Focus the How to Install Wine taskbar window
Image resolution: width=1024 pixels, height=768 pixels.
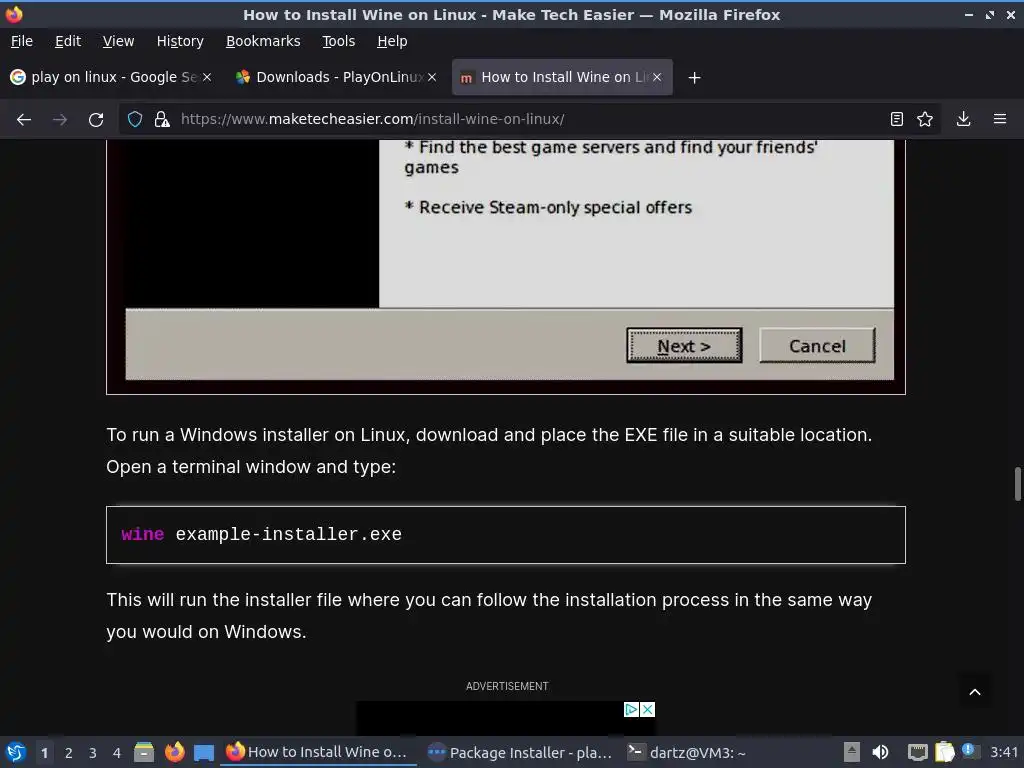pyautogui.click(x=318, y=752)
